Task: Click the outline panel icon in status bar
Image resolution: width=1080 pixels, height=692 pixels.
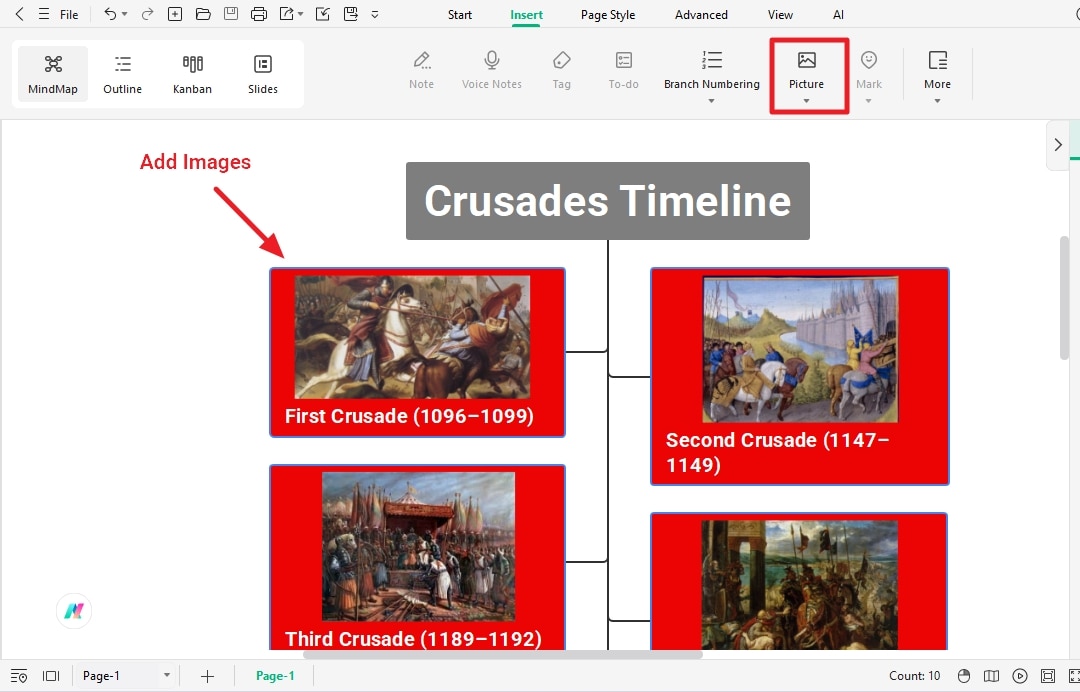Action: coord(19,675)
